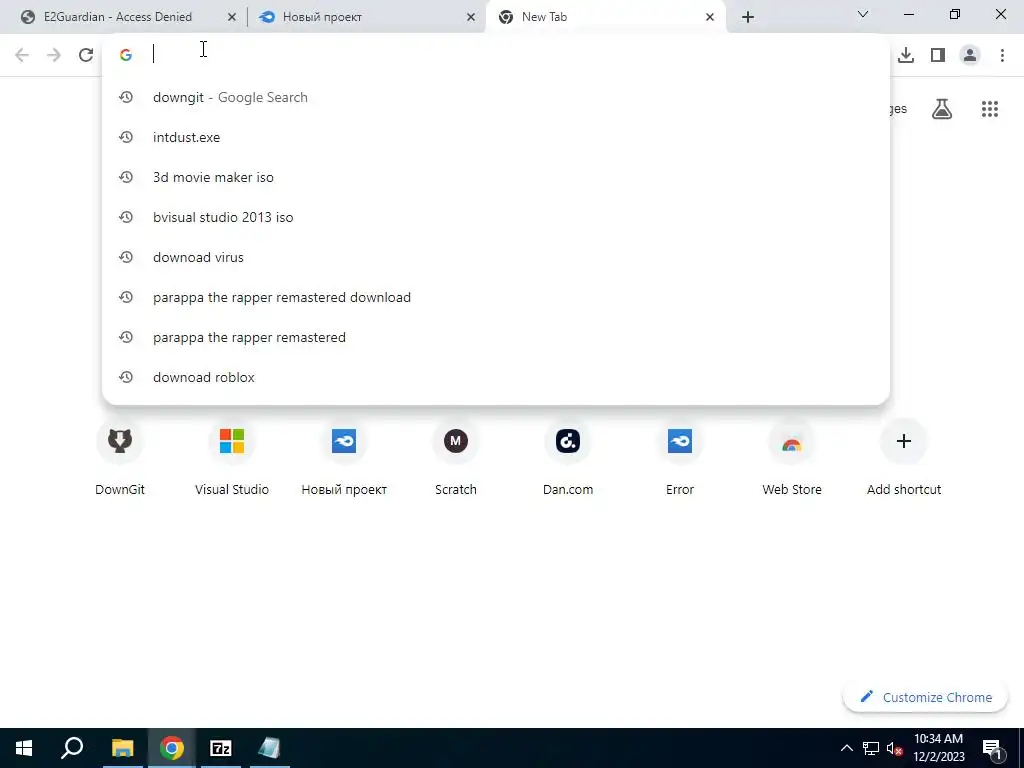Open the tab search dropdown arrow
This screenshot has height=768, width=1024.
863,14
